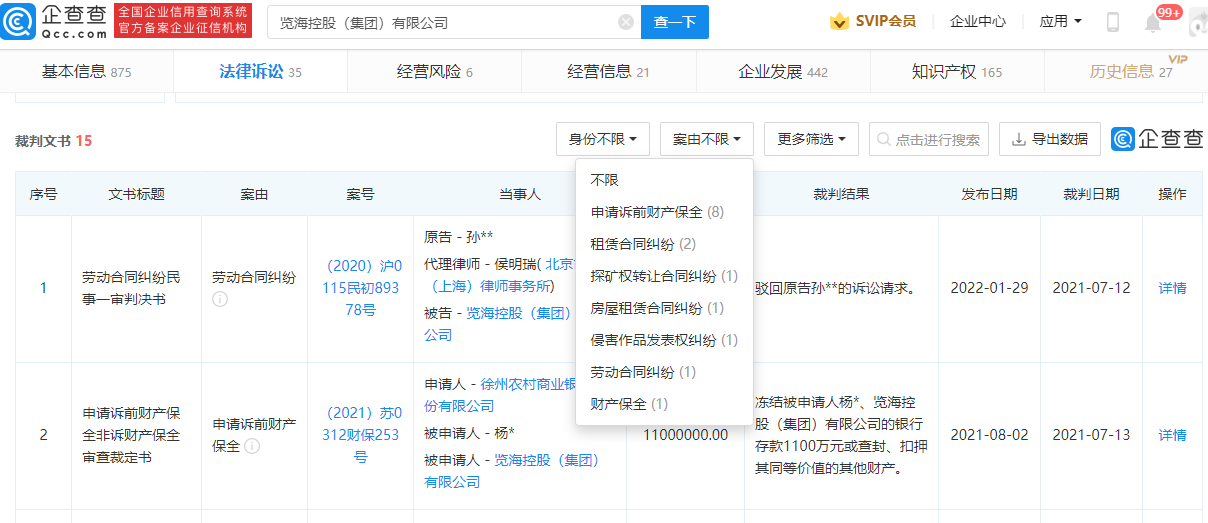This screenshot has width=1208, height=523.
Task: Click the date 2021-08-02
Action: tap(989, 435)
